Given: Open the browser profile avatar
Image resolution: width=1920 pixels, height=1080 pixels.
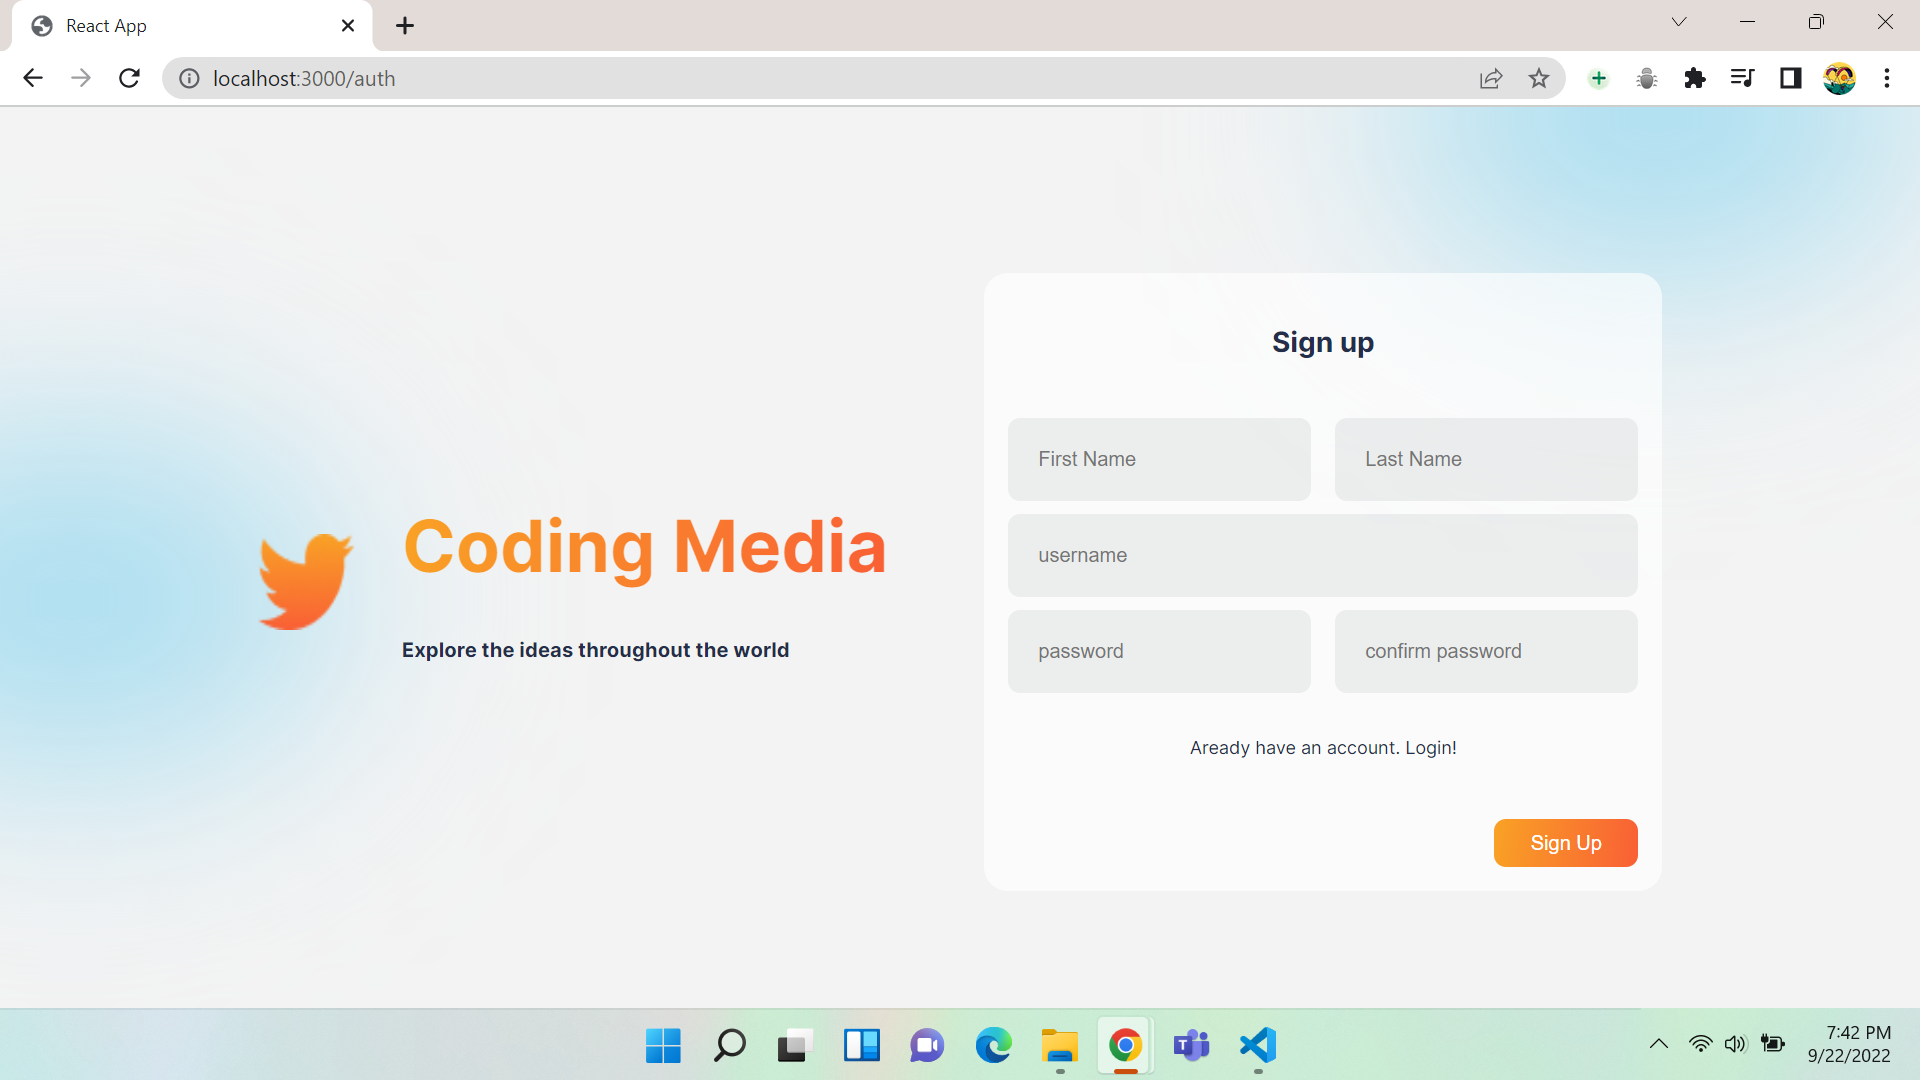Looking at the screenshot, I should tap(1839, 78).
